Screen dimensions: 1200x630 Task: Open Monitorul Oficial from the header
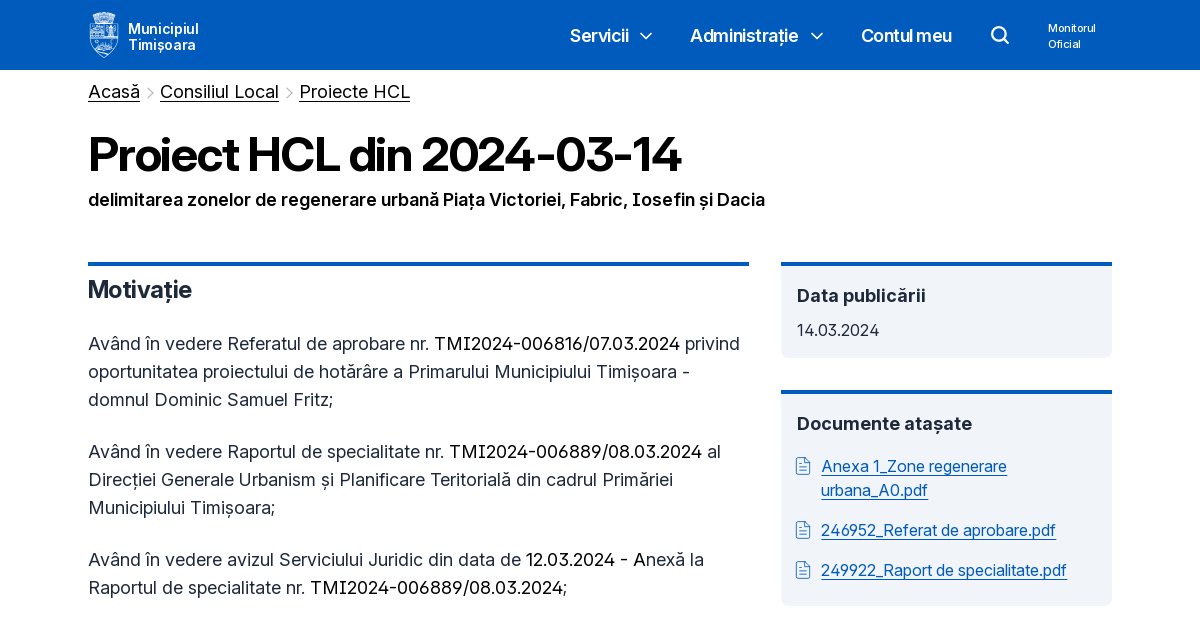1071,35
